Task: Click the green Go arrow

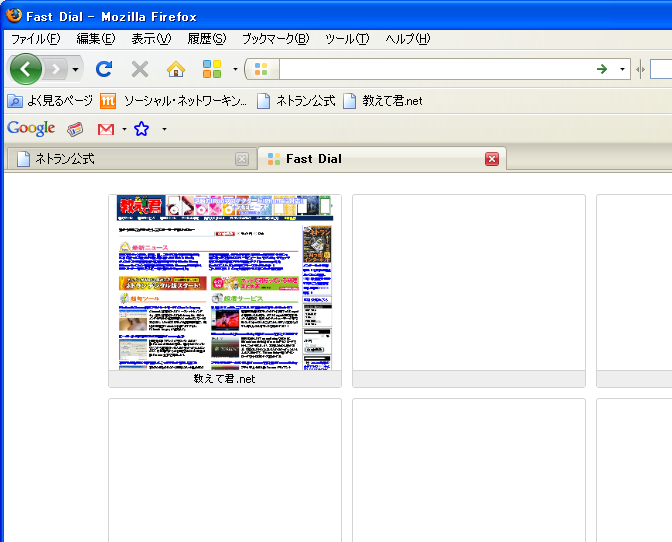Action: pyautogui.click(x=602, y=69)
